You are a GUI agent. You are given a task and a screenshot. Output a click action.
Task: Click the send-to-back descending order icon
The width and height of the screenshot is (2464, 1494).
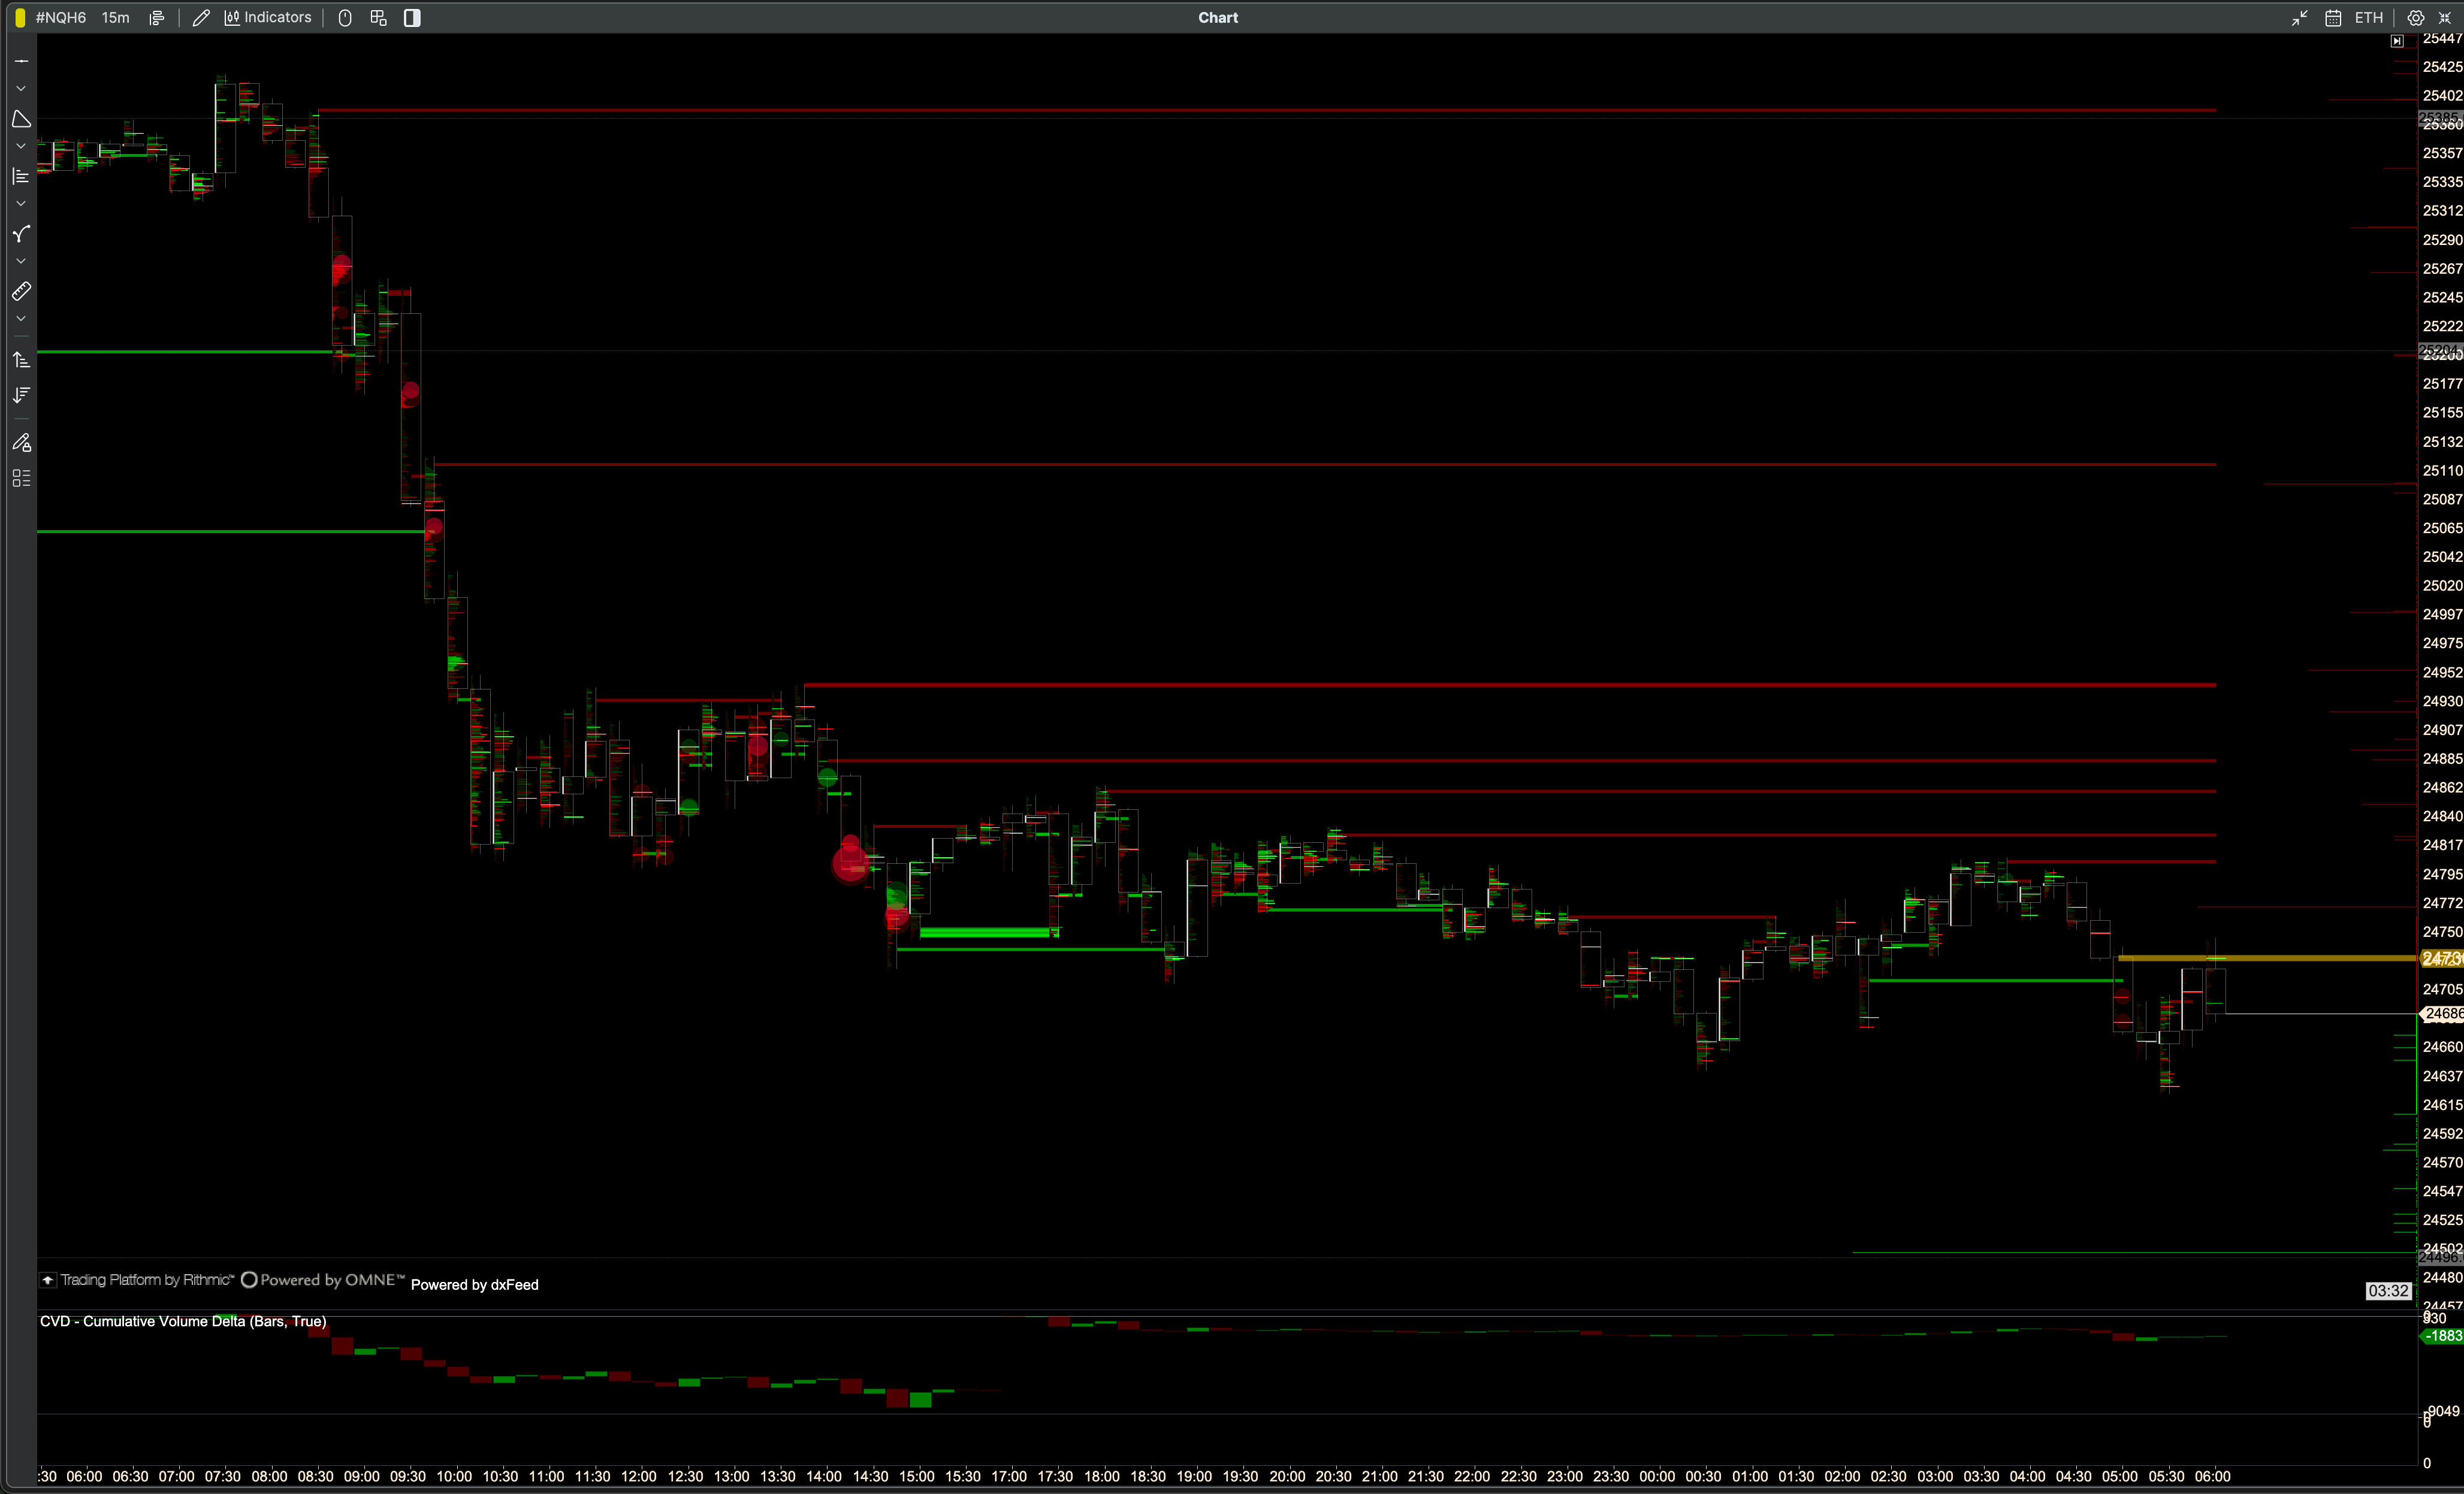click(21, 395)
